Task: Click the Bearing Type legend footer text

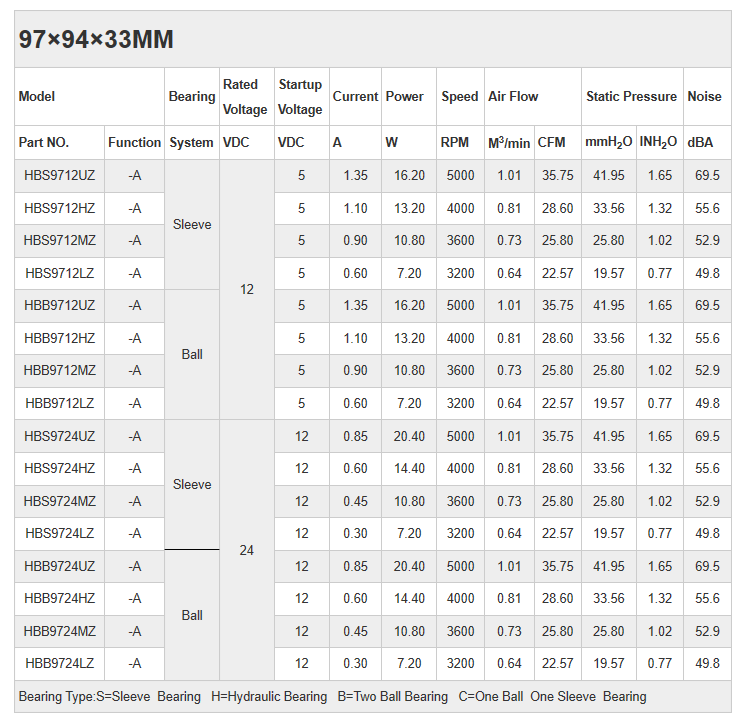Action: pos(332,696)
